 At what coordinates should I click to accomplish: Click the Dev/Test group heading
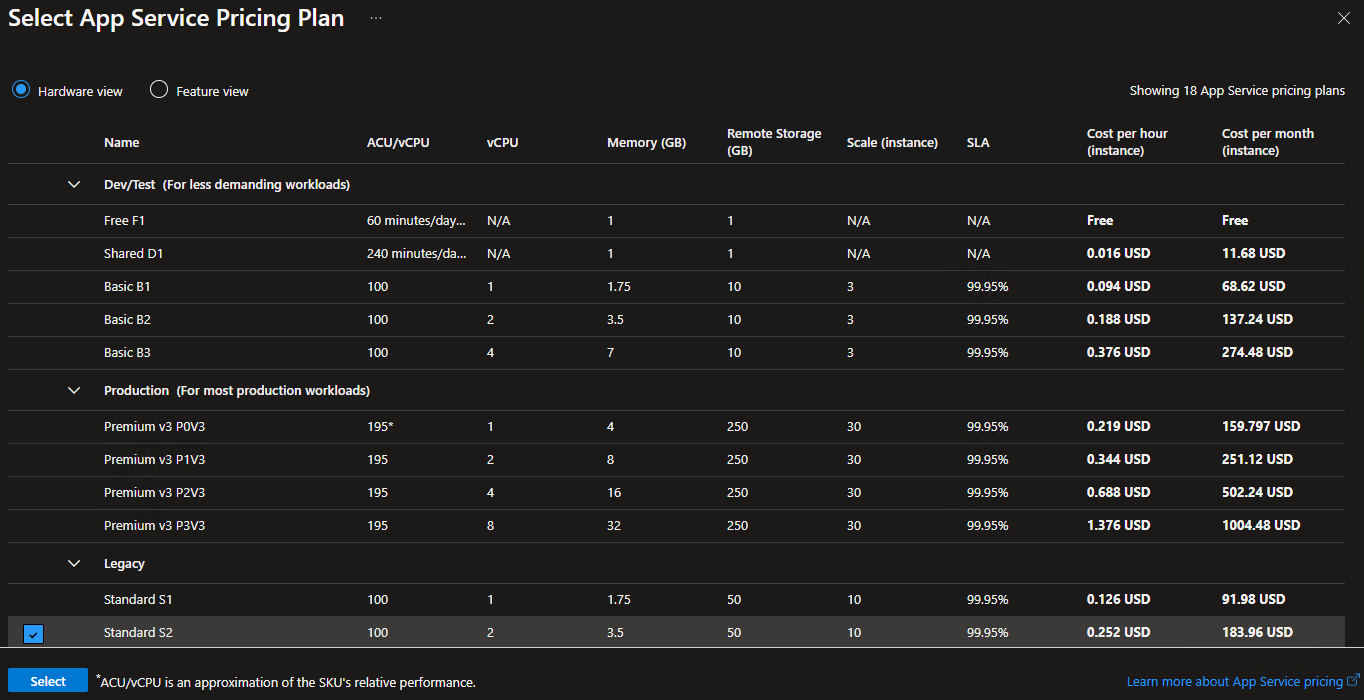click(227, 184)
